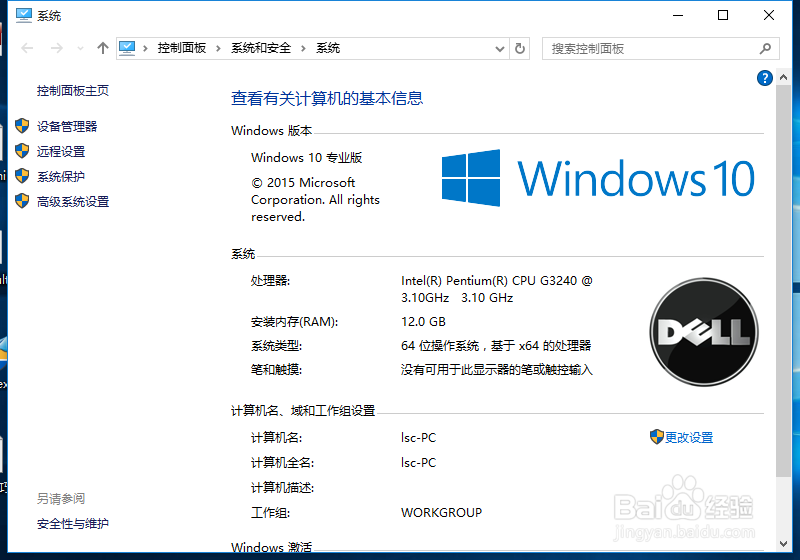Click the Dell logo
This screenshot has width=800, height=560.
704,332
